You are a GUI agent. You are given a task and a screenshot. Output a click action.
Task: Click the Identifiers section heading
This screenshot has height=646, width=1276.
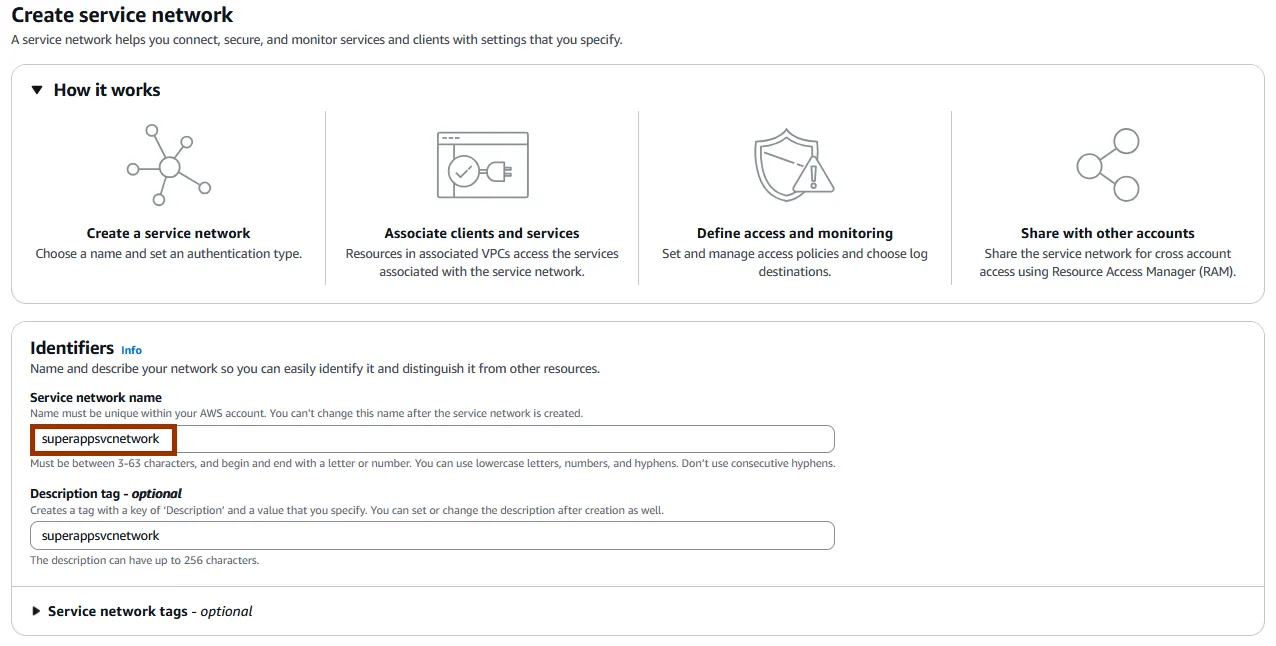(x=72, y=348)
